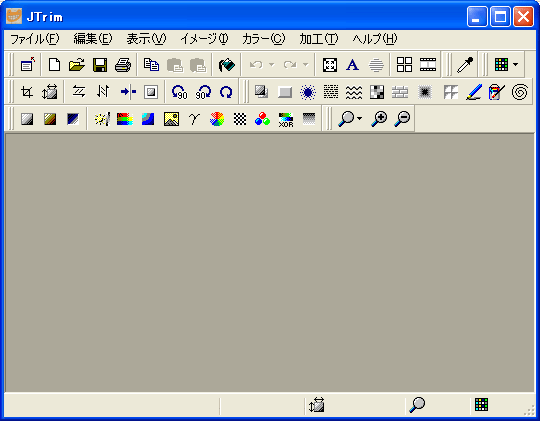Viewport: 540px width, 421px height.
Task: Click the status bar color grid icon
Action: coord(481,404)
